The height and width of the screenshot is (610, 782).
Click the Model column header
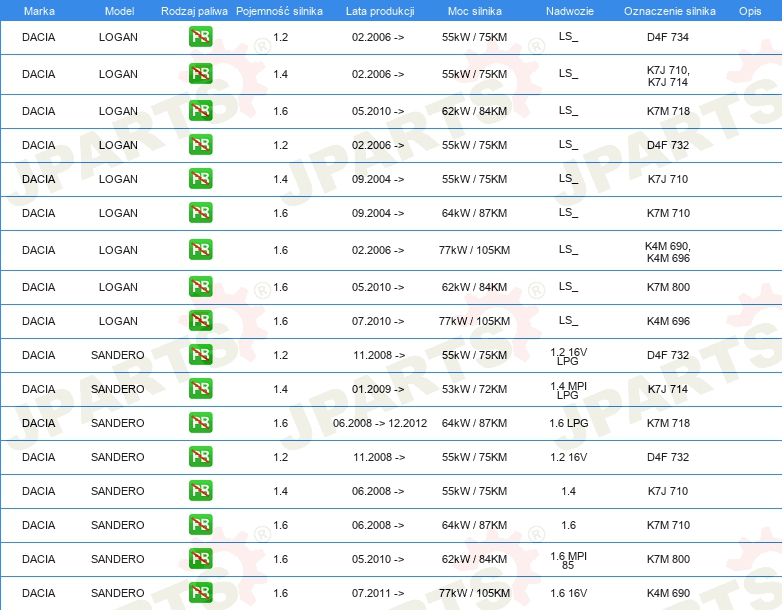point(119,11)
